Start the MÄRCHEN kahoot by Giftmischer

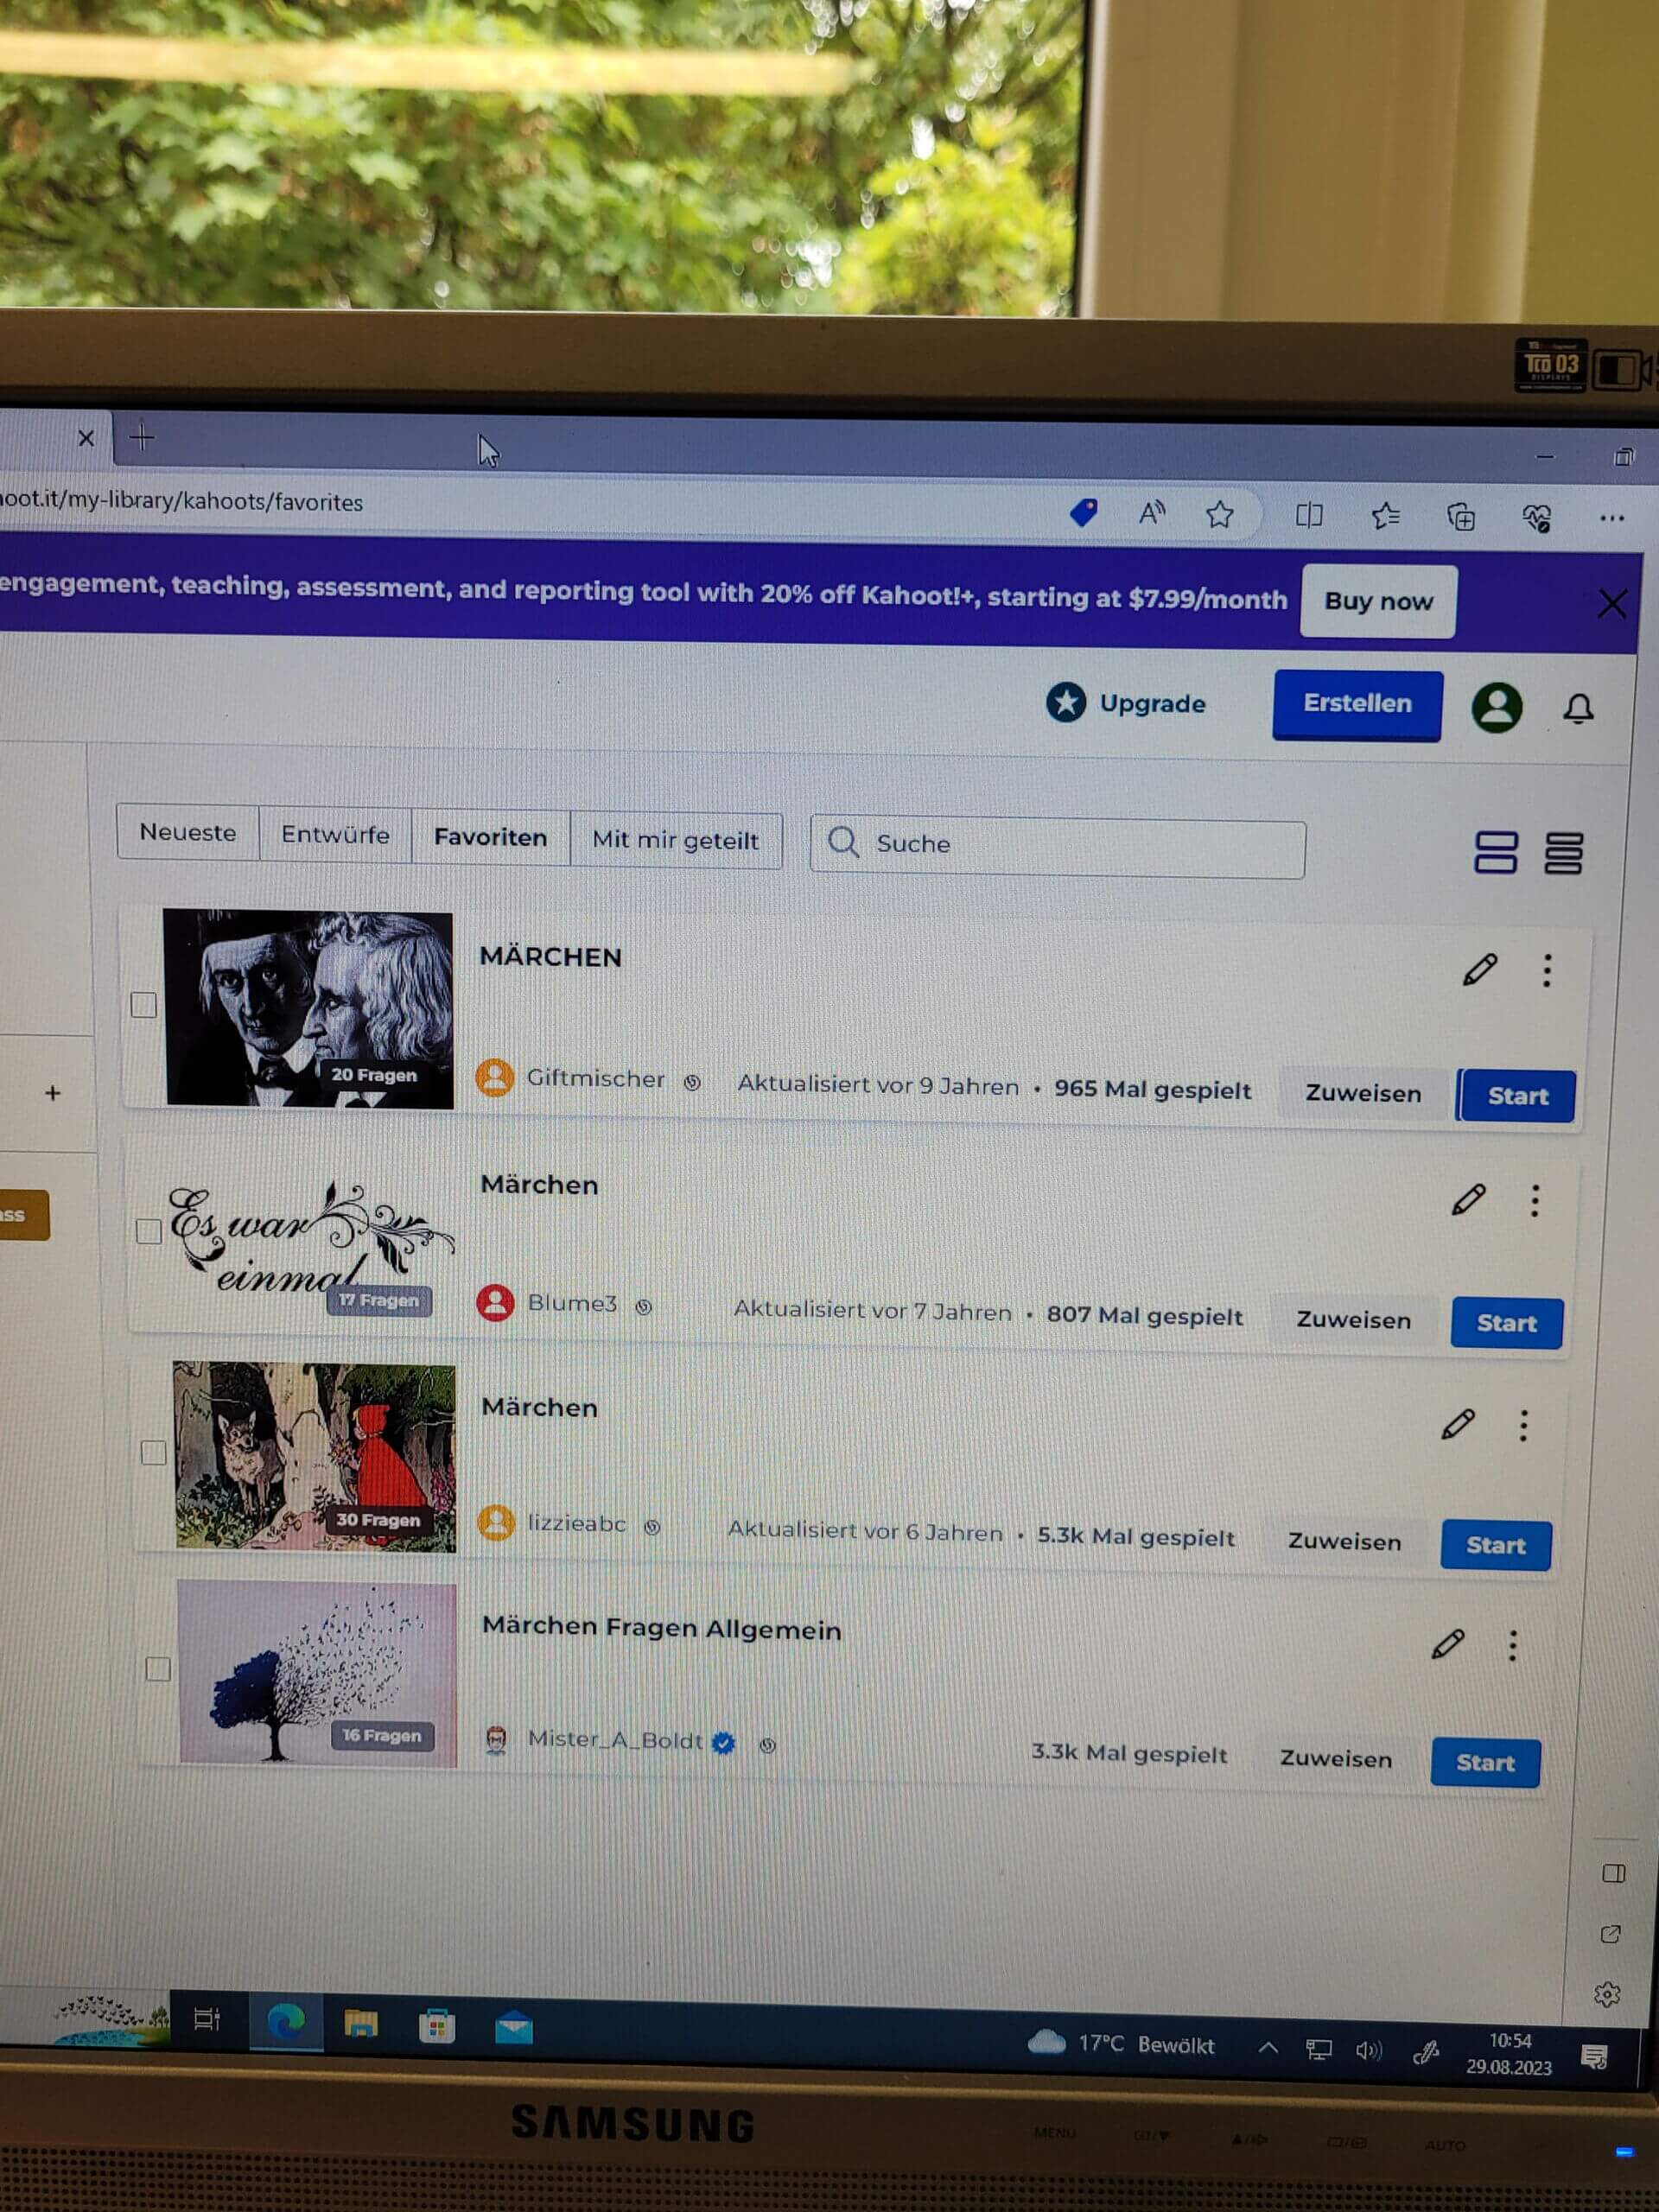click(x=1516, y=1096)
